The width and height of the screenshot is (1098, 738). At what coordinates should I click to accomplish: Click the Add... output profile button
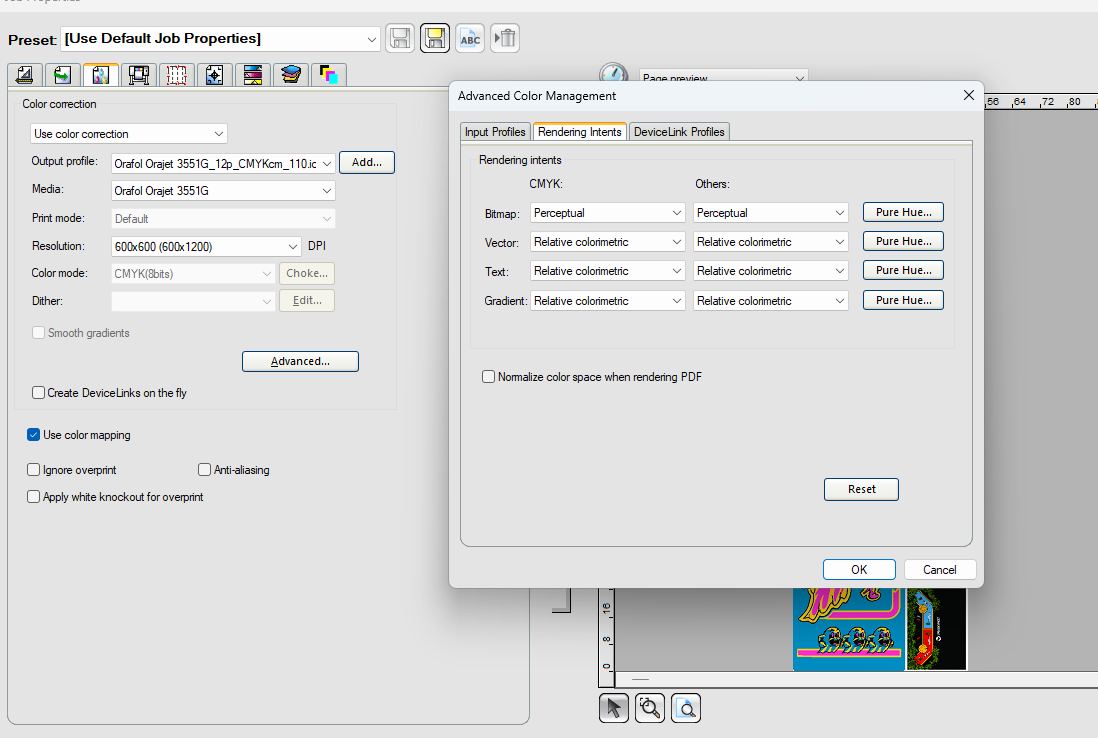coord(367,162)
